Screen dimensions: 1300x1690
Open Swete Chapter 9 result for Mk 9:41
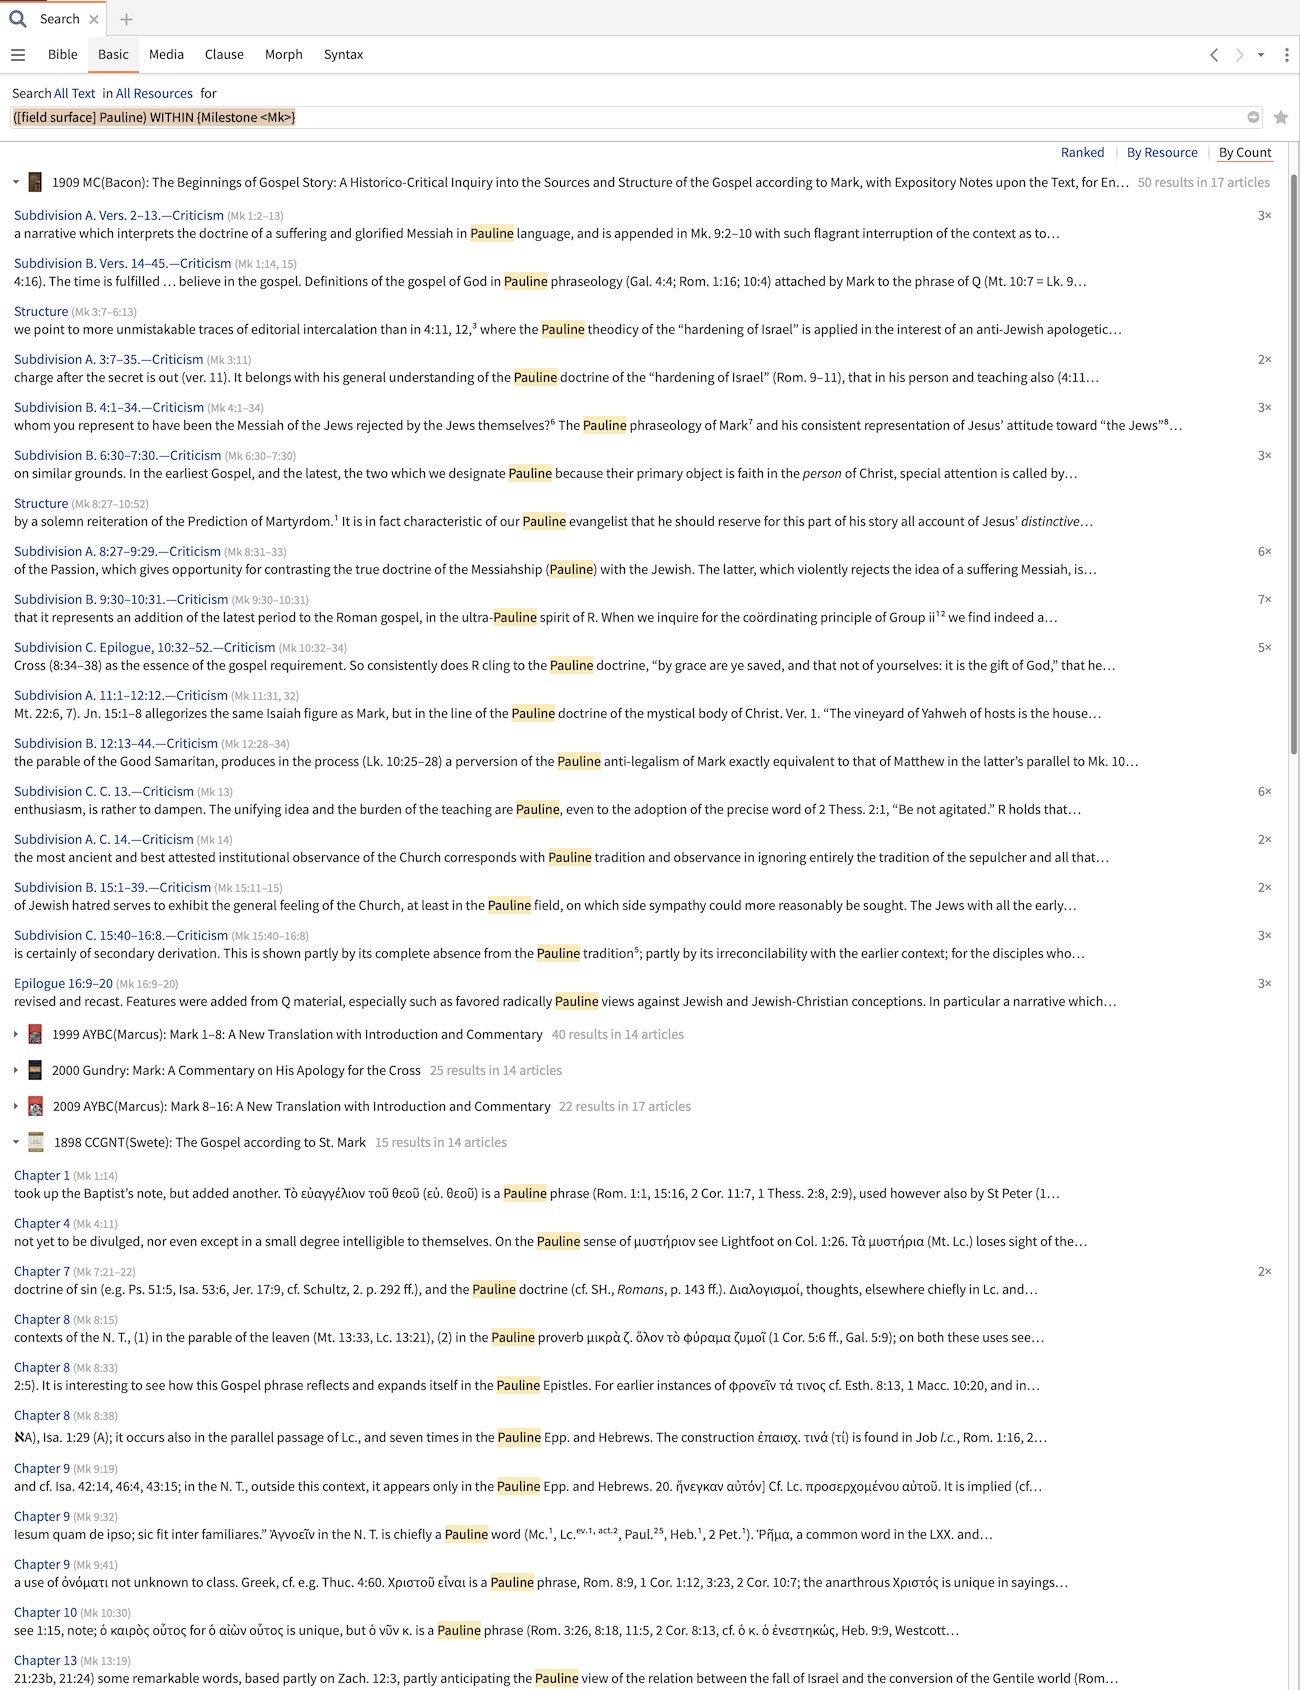[x=42, y=1564]
